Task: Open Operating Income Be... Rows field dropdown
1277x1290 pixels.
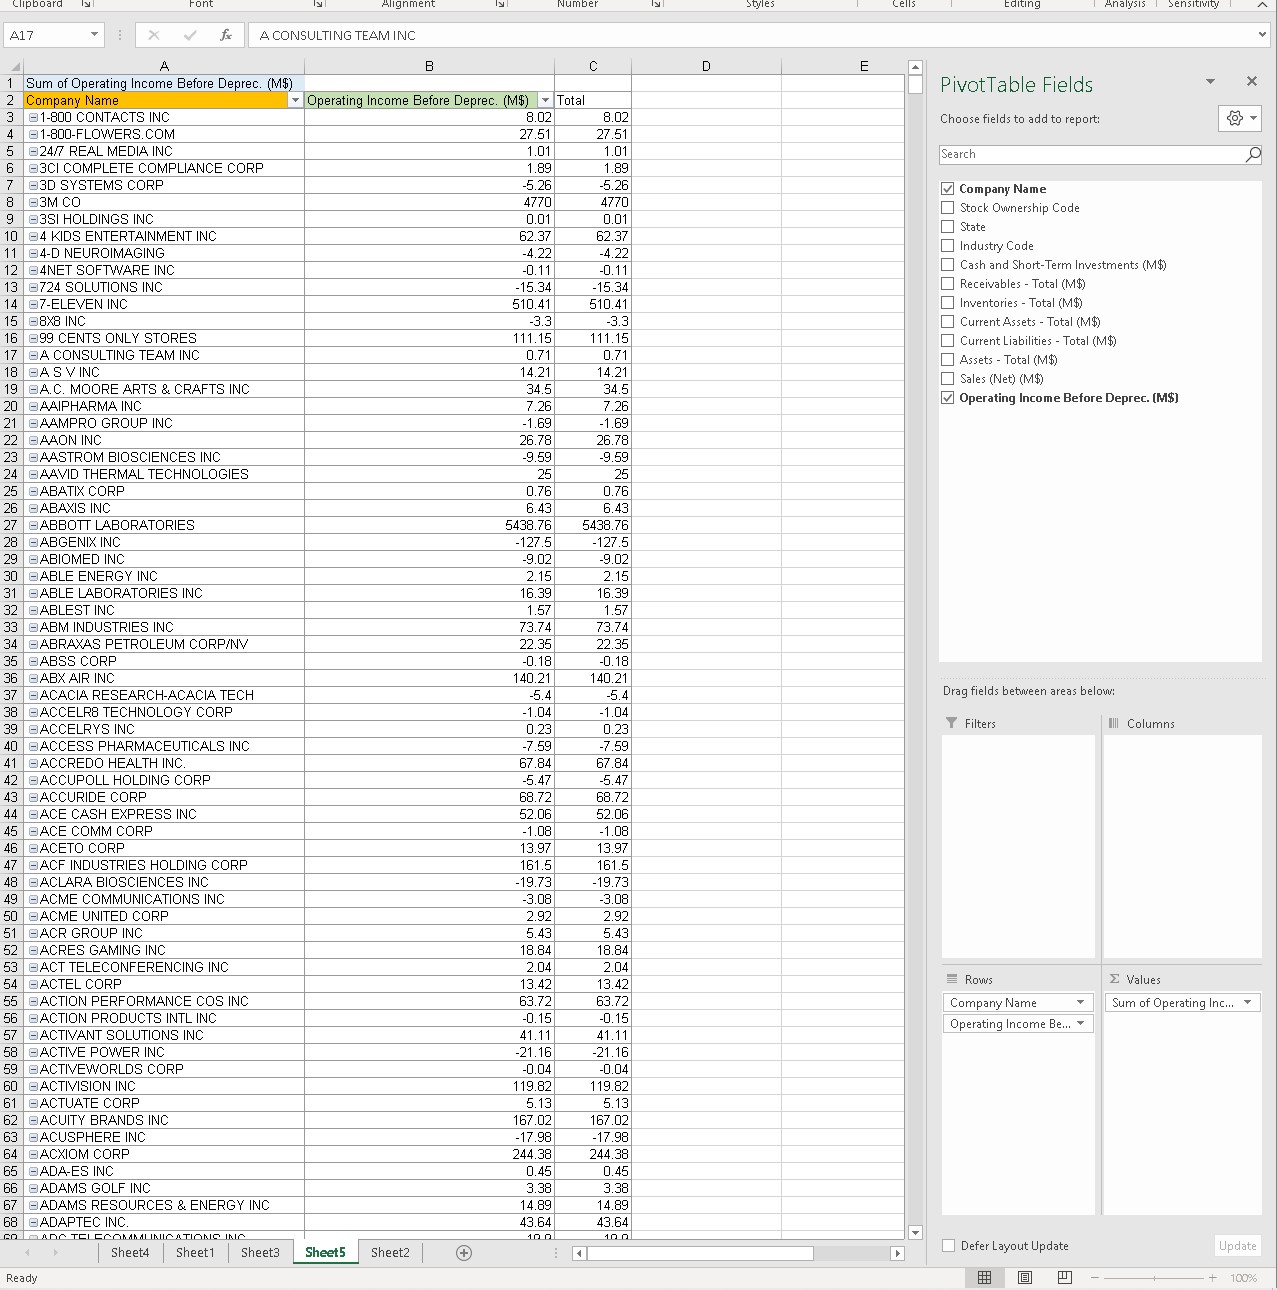Action: pos(1080,1024)
